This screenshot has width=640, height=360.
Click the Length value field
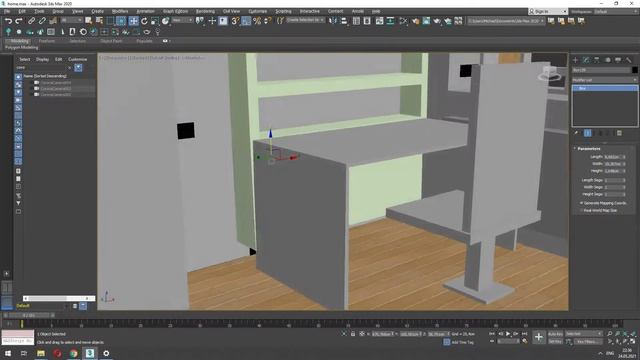click(x=613, y=157)
